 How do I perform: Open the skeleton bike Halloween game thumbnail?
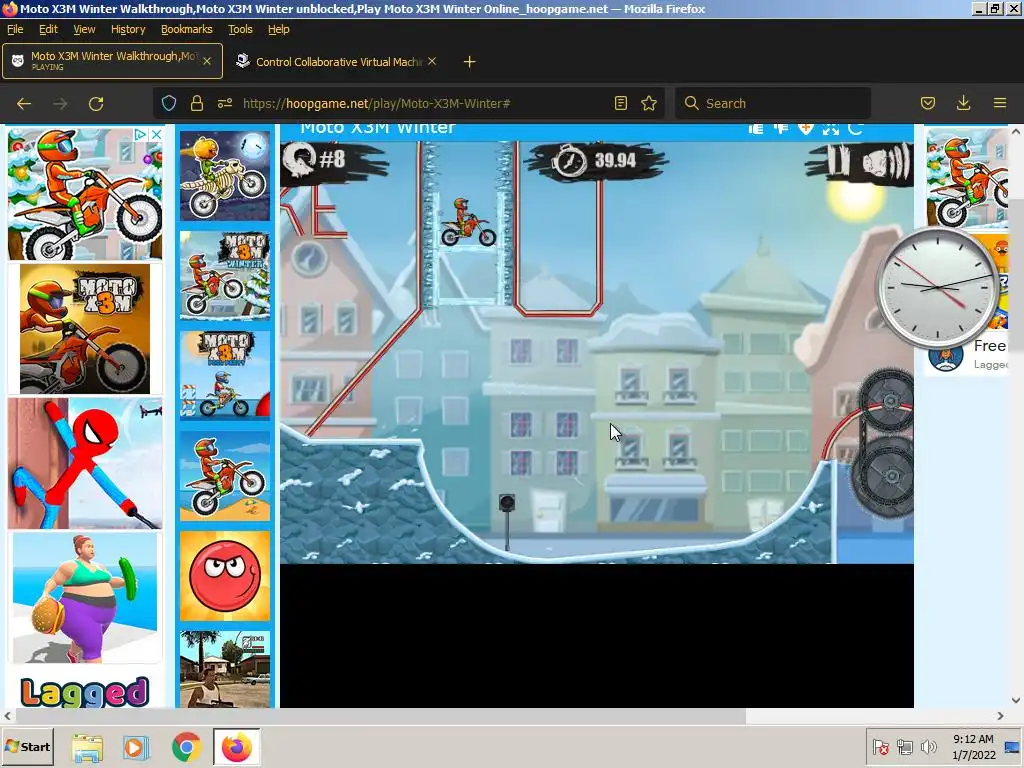click(225, 176)
